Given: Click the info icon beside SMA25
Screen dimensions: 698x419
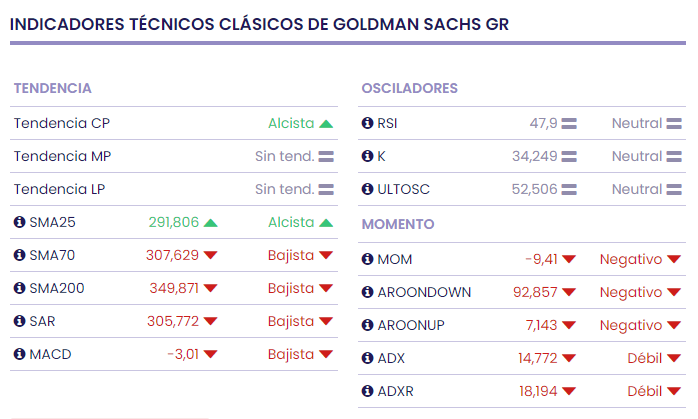Looking at the screenshot, I should pos(19,222).
